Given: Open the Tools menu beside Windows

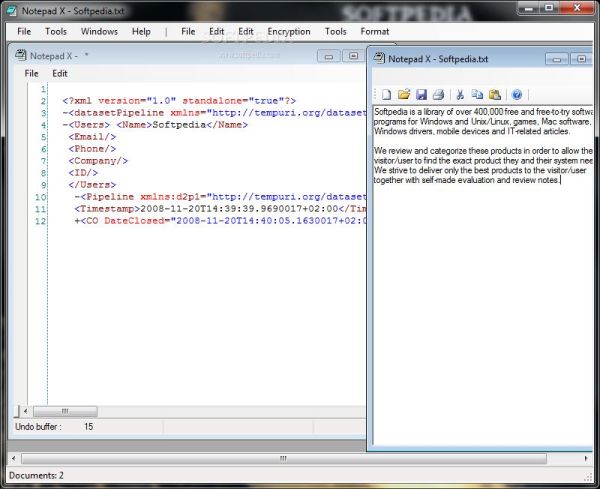Looking at the screenshot, I should (x=56, y=31).
